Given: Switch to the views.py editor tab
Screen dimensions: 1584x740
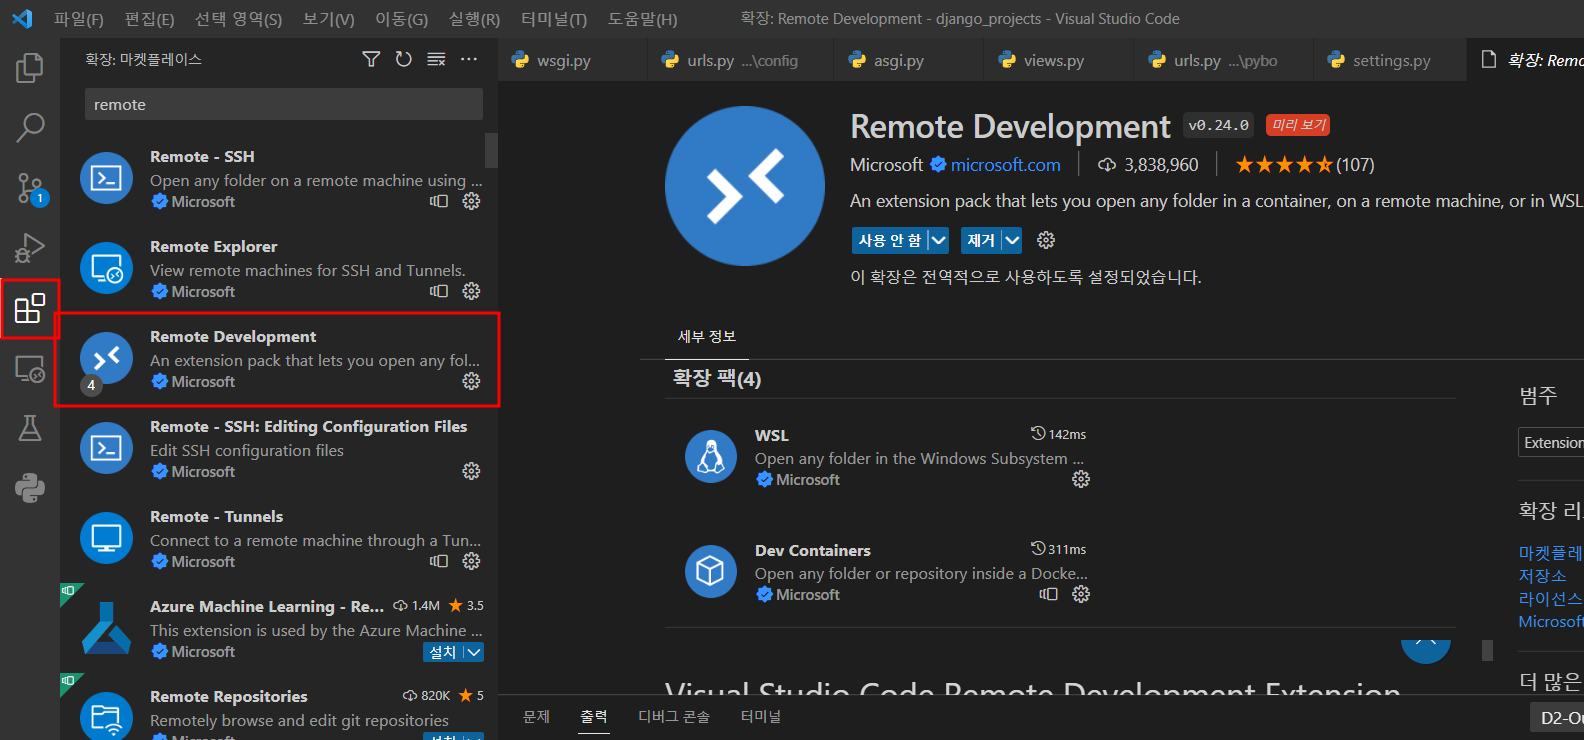Looking at the screenshot, I should tap(1059, 60).
